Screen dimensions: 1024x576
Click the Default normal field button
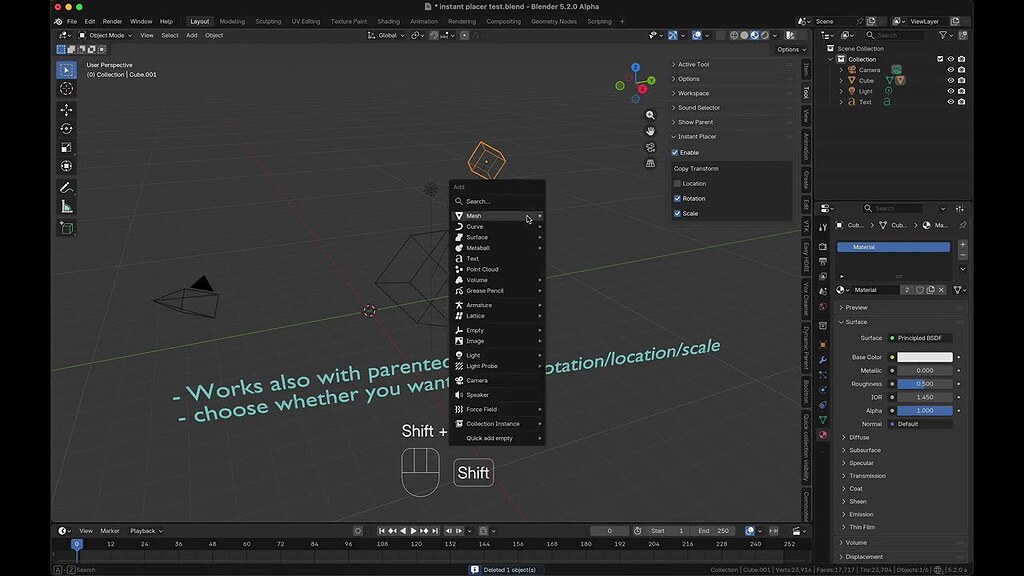(x=920, y=424)
